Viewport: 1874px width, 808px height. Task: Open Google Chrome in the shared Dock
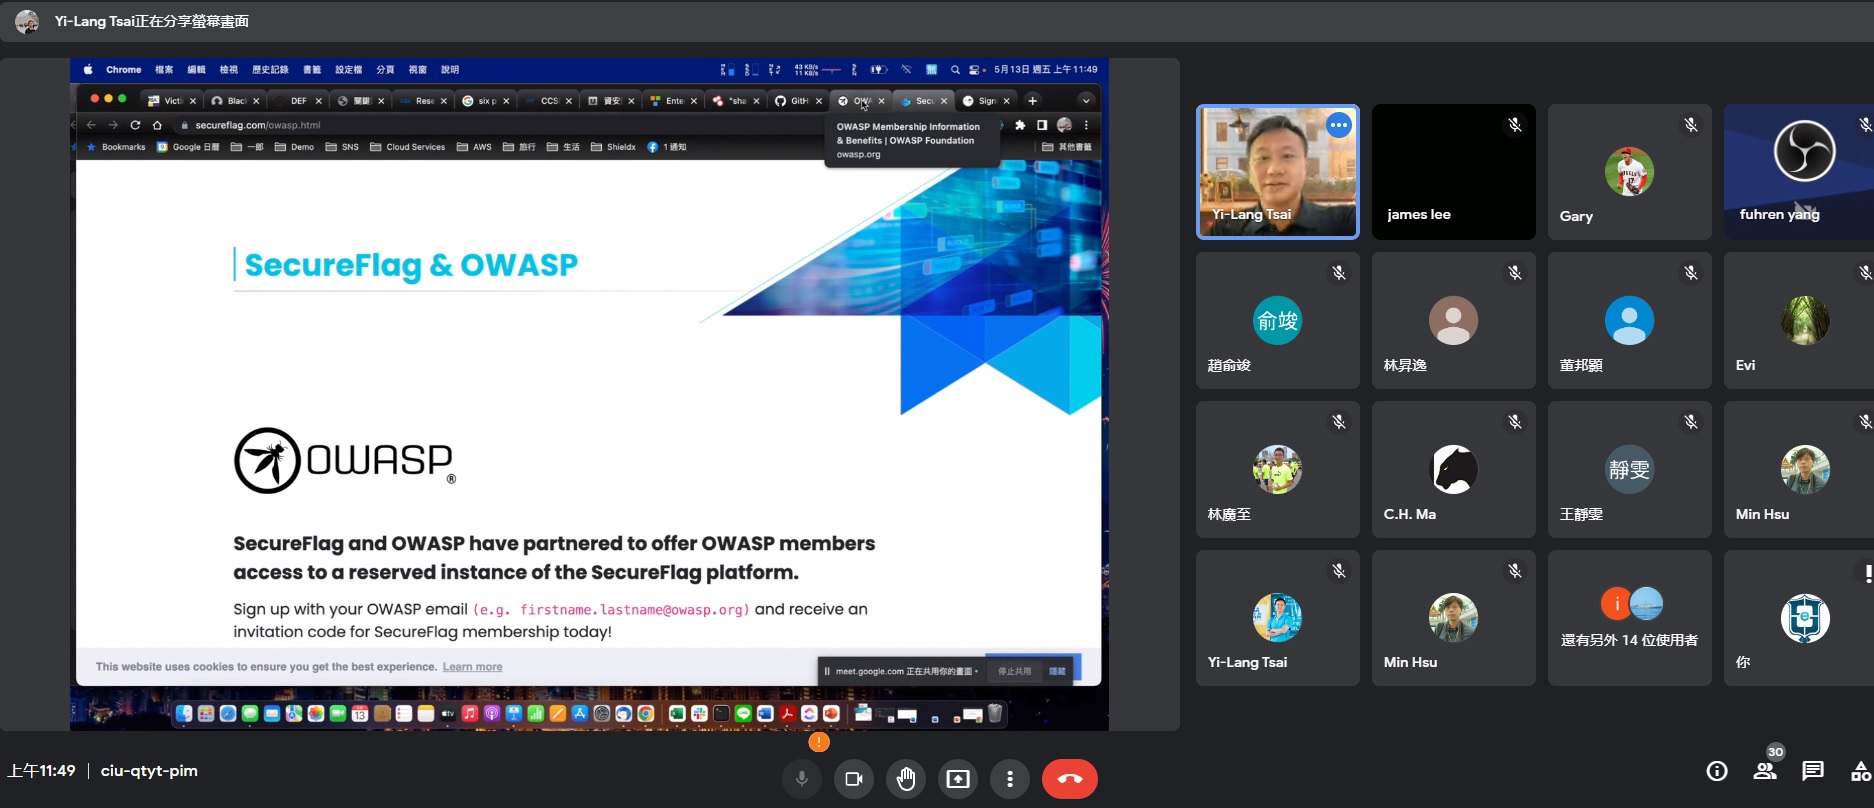[x=645, y=713]
